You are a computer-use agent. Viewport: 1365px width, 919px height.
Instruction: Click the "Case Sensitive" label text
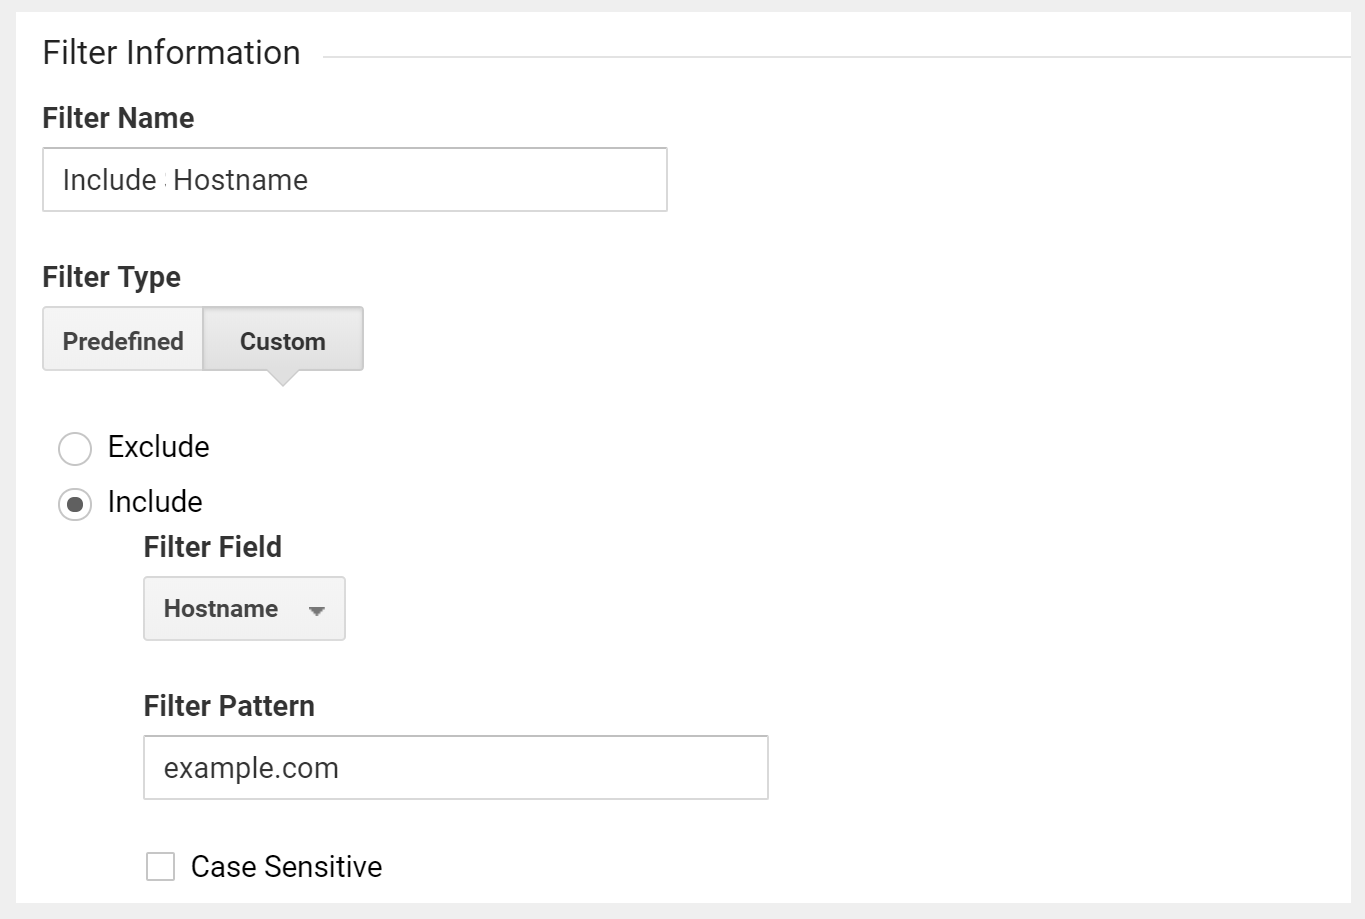click(x=286, y=866)
